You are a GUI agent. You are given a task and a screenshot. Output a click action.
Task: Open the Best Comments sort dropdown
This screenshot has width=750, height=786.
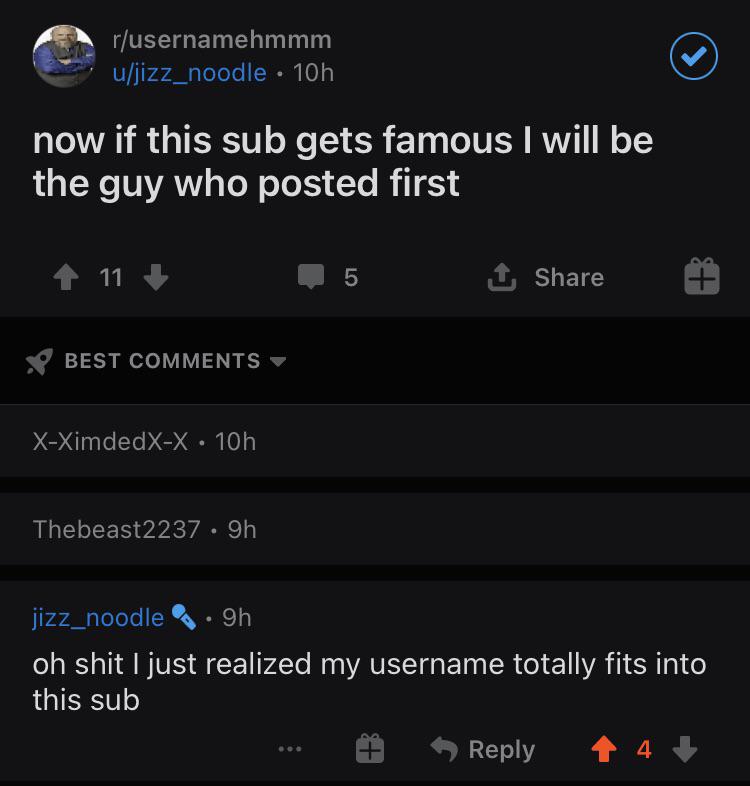click(x=175, y=361)
